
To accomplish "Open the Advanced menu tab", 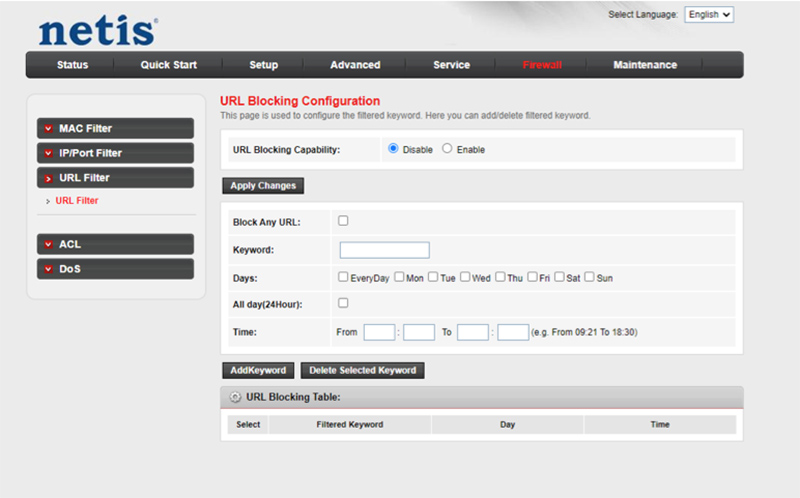I will coord(355,65).
